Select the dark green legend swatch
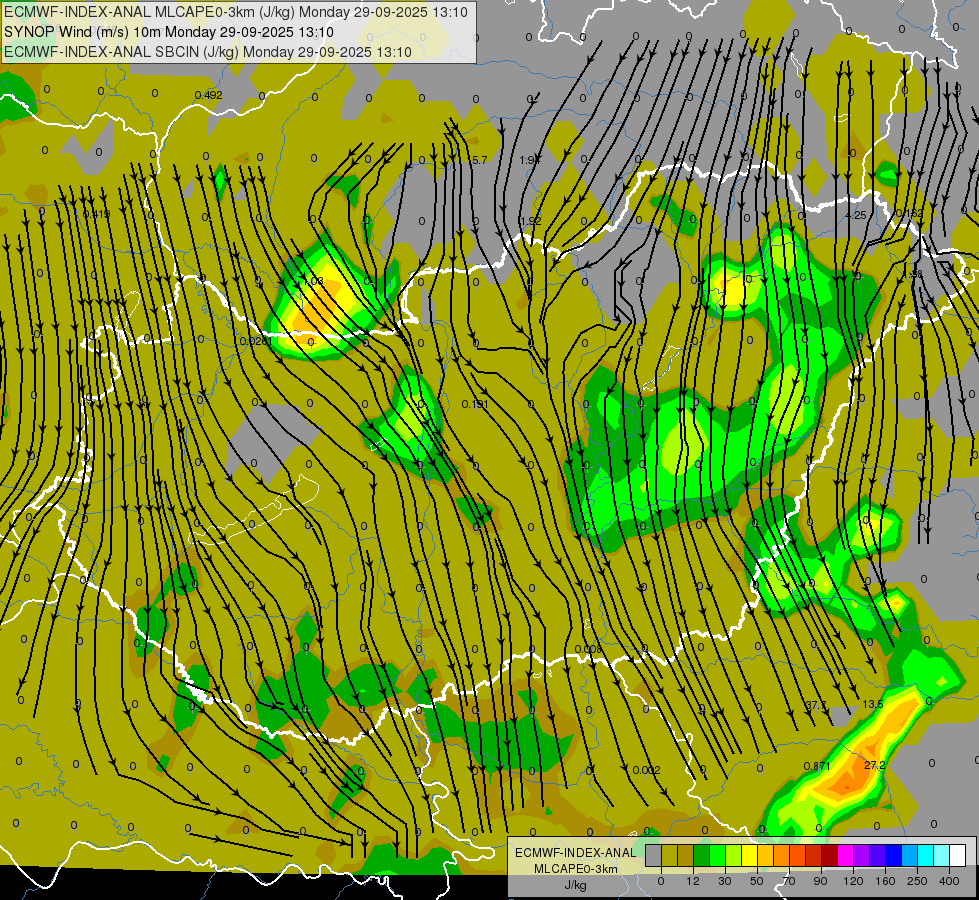Screen dimensions: 979x900 click(x=701, y=856)
